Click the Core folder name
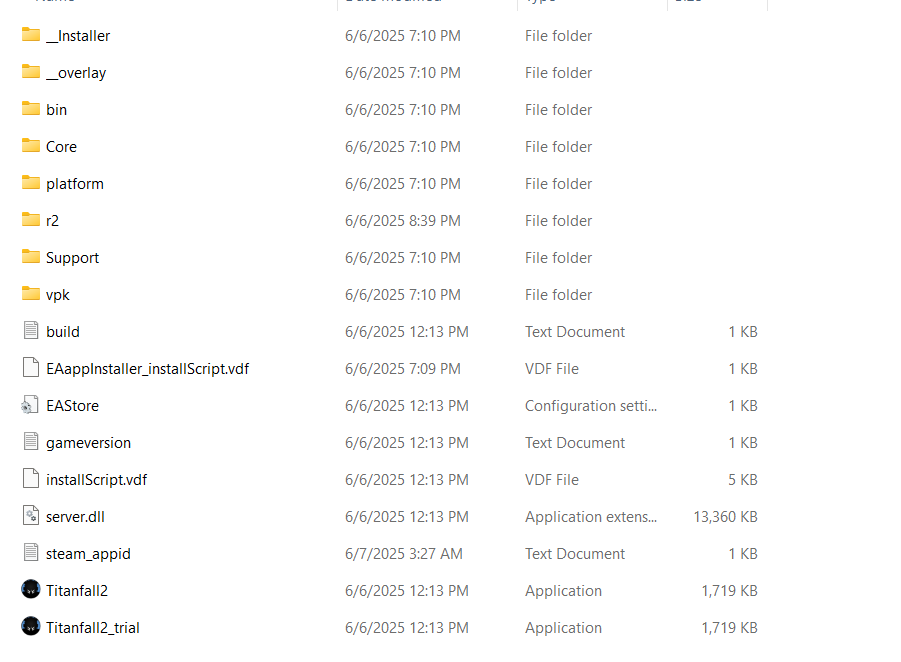Viewport: 901px width, 662px height. pos(61,147)
